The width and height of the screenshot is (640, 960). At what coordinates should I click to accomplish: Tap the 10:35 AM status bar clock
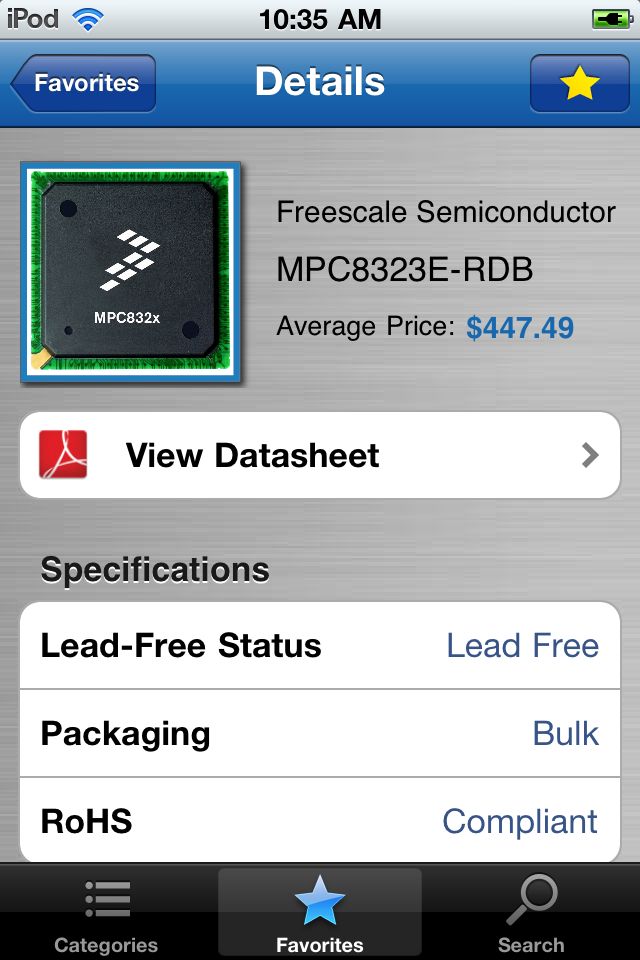pyautogui.click(x=320, y=20)
